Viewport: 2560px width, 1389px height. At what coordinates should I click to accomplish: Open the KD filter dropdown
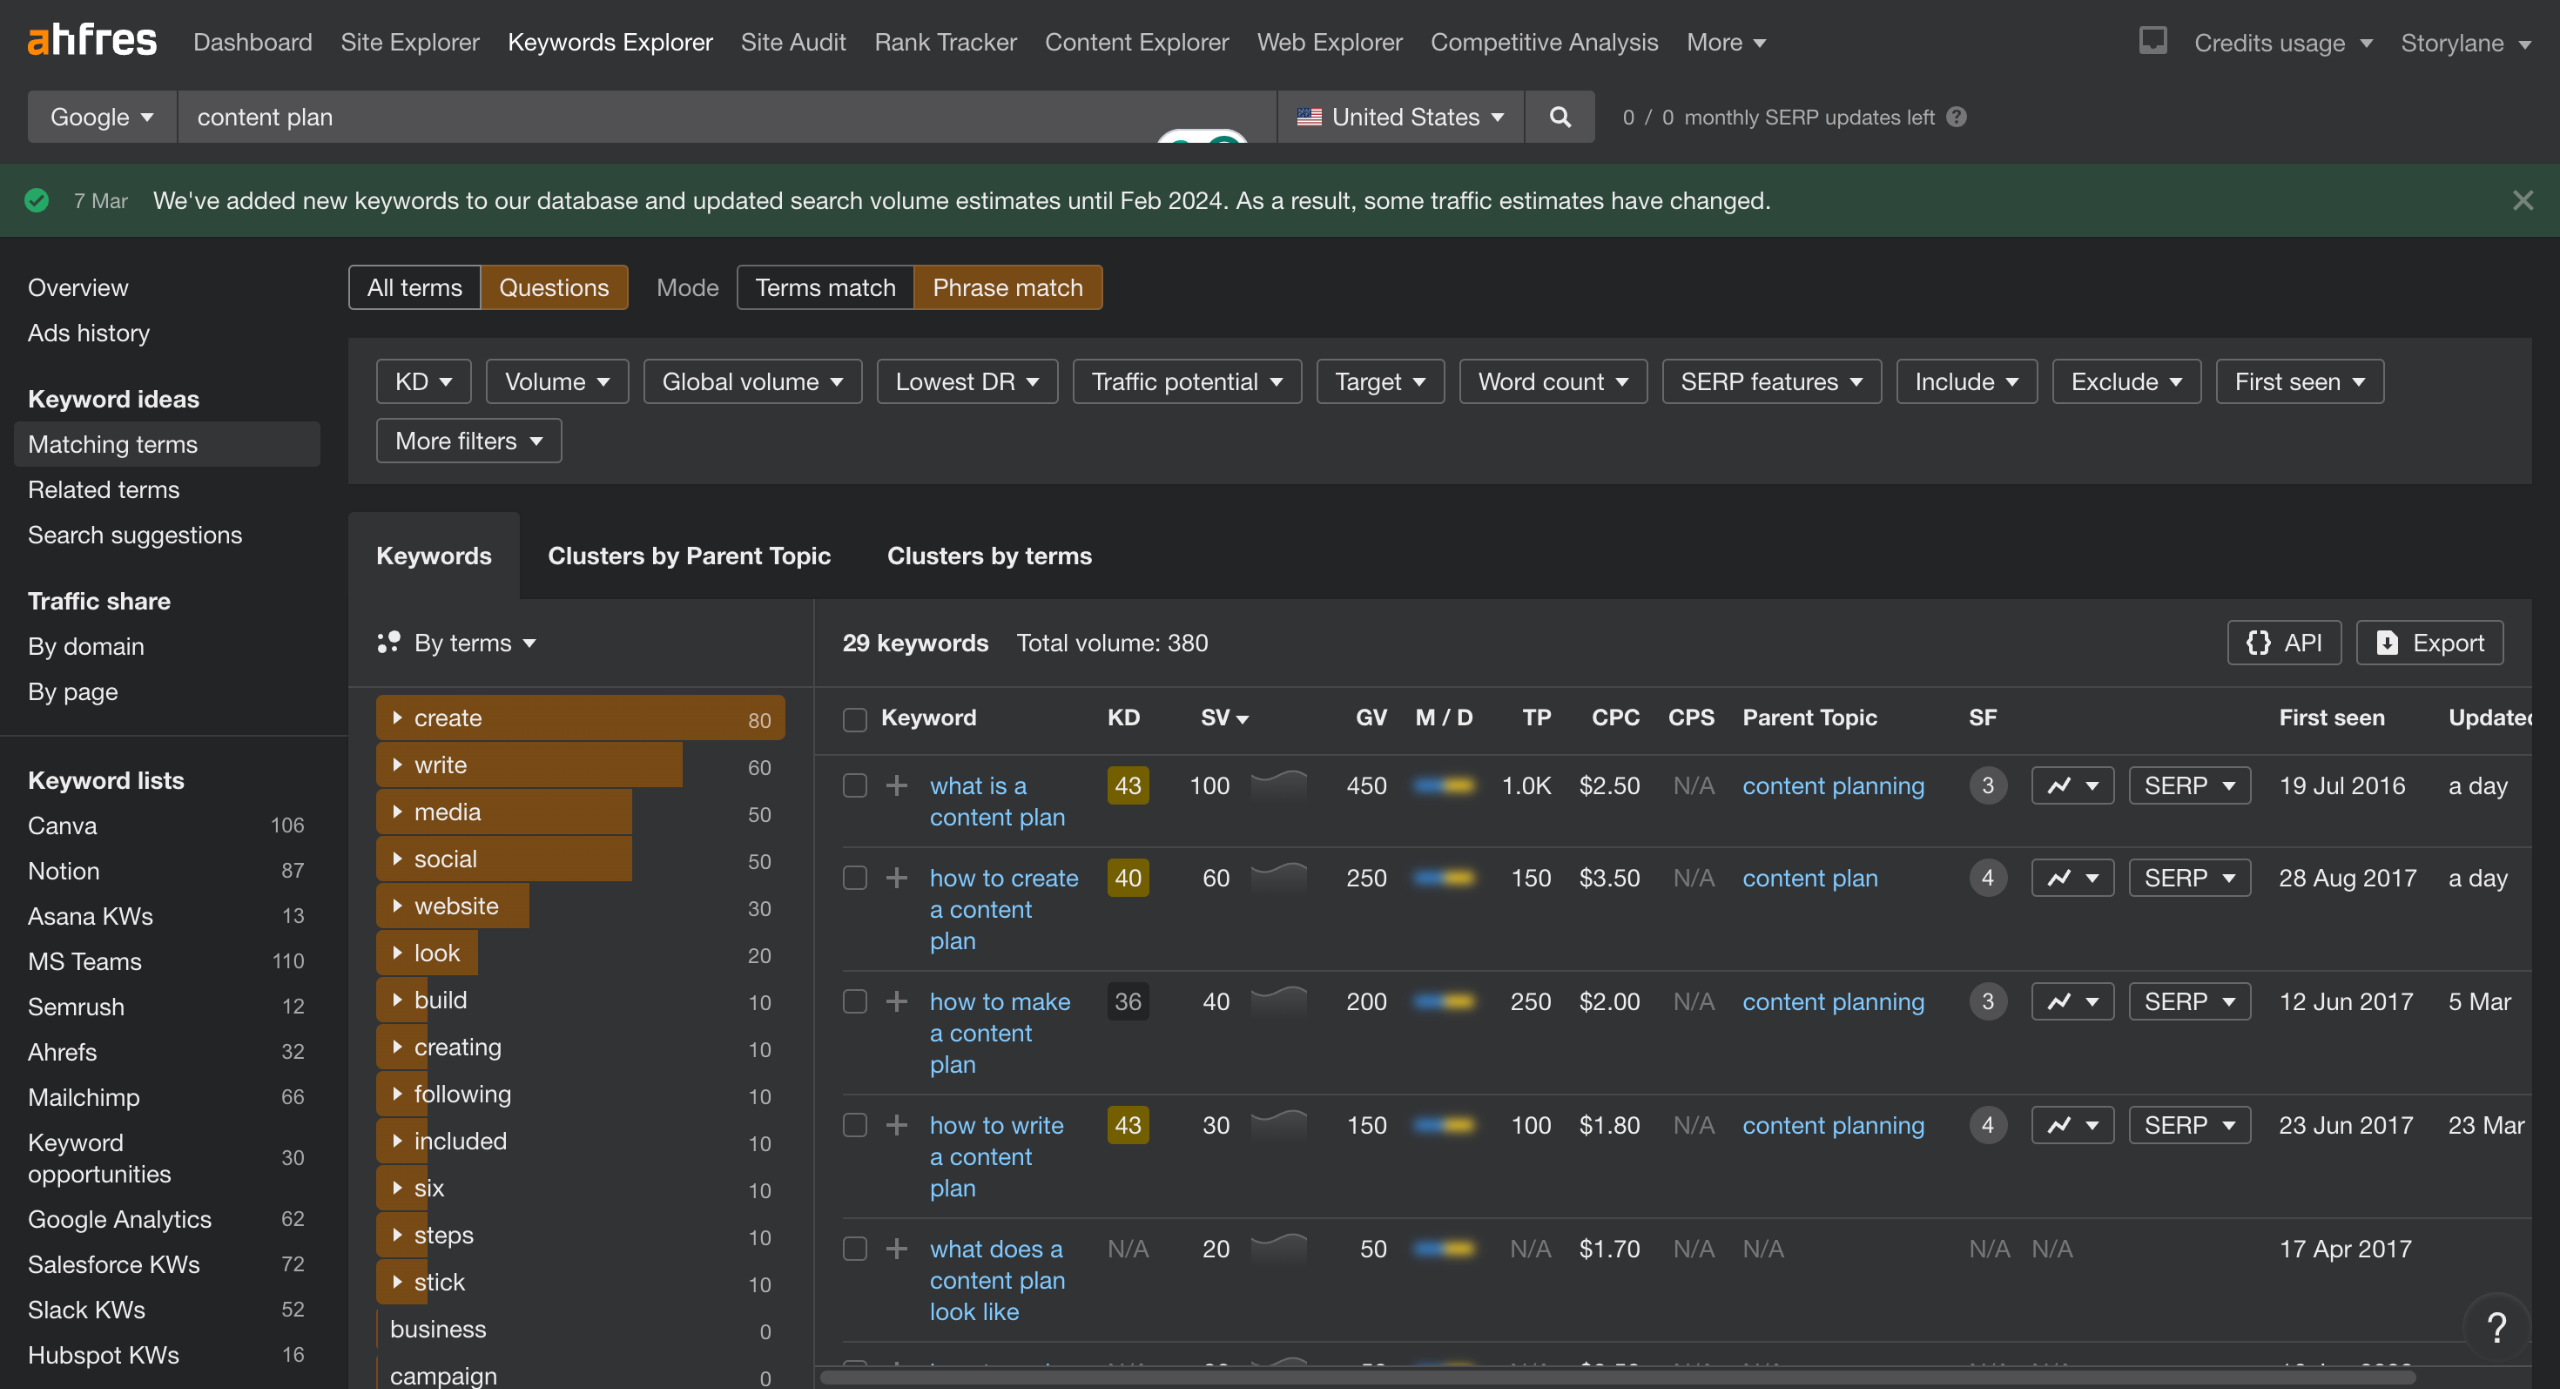point(423,381)
